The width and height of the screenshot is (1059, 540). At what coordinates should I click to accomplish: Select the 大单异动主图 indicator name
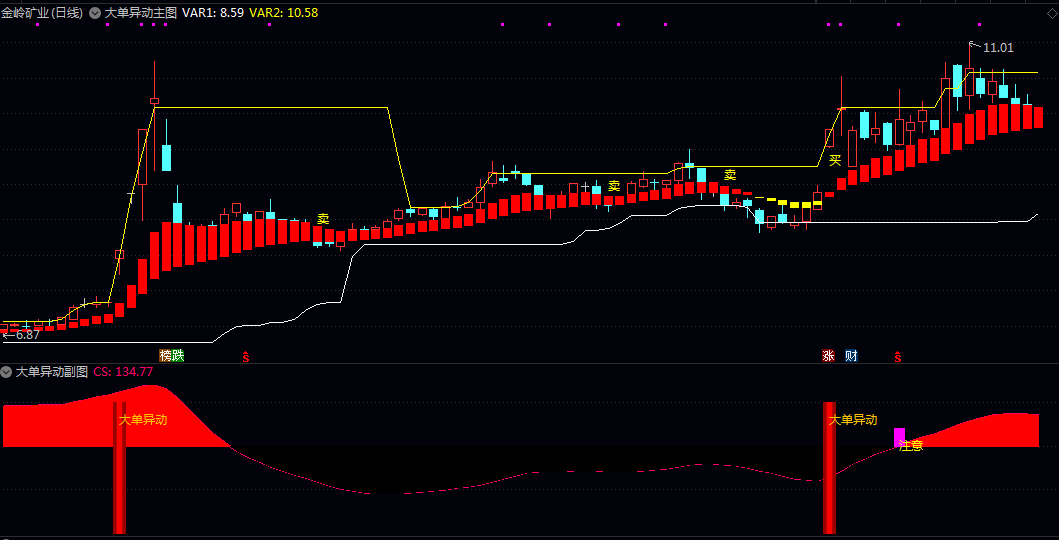(140, 12)
